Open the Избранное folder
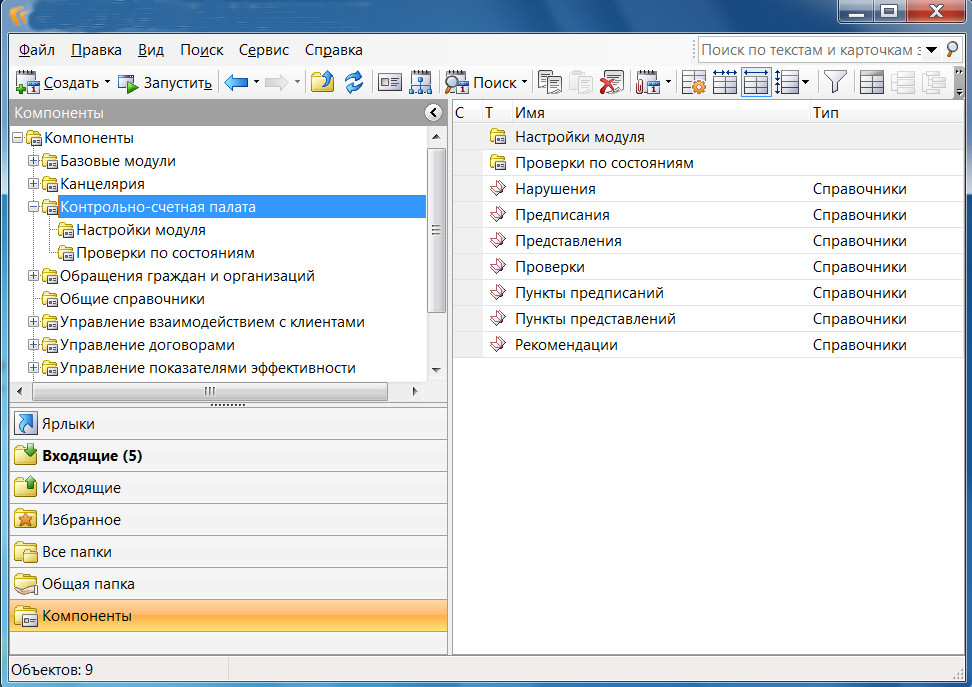Viewport: 972px width, 687px height. pos(228,520)
